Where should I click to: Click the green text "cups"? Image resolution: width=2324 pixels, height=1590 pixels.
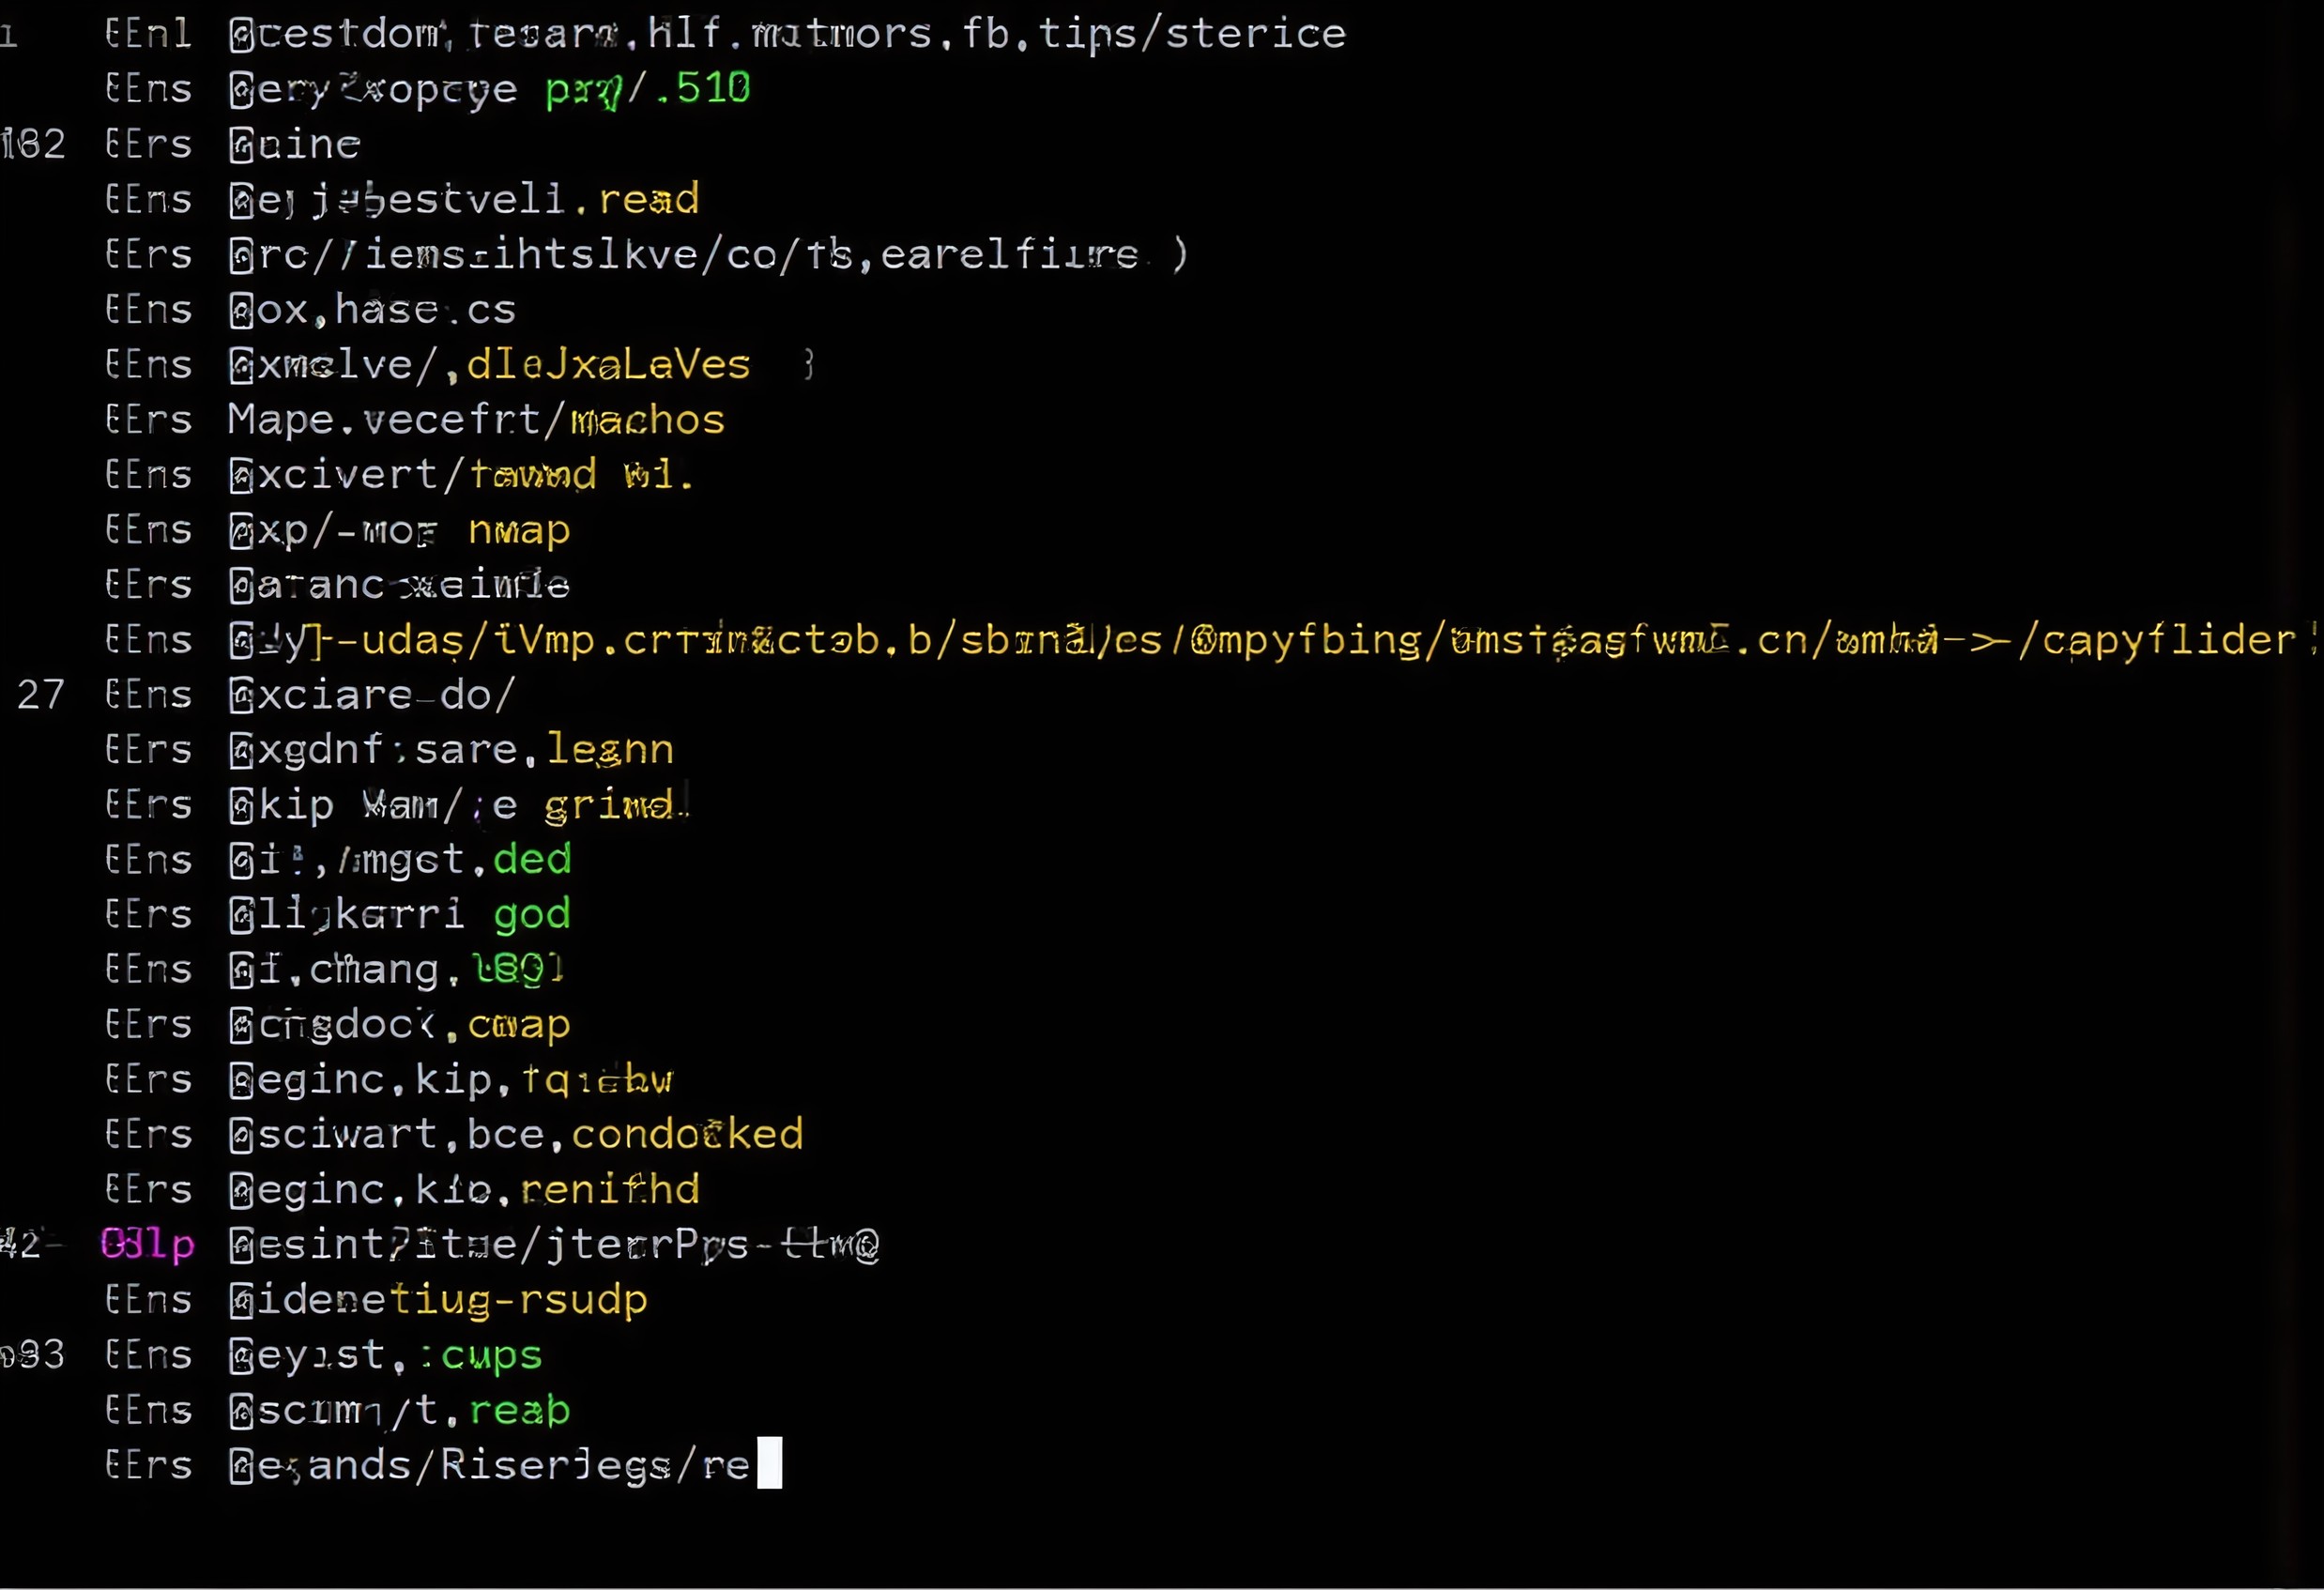492,1356
